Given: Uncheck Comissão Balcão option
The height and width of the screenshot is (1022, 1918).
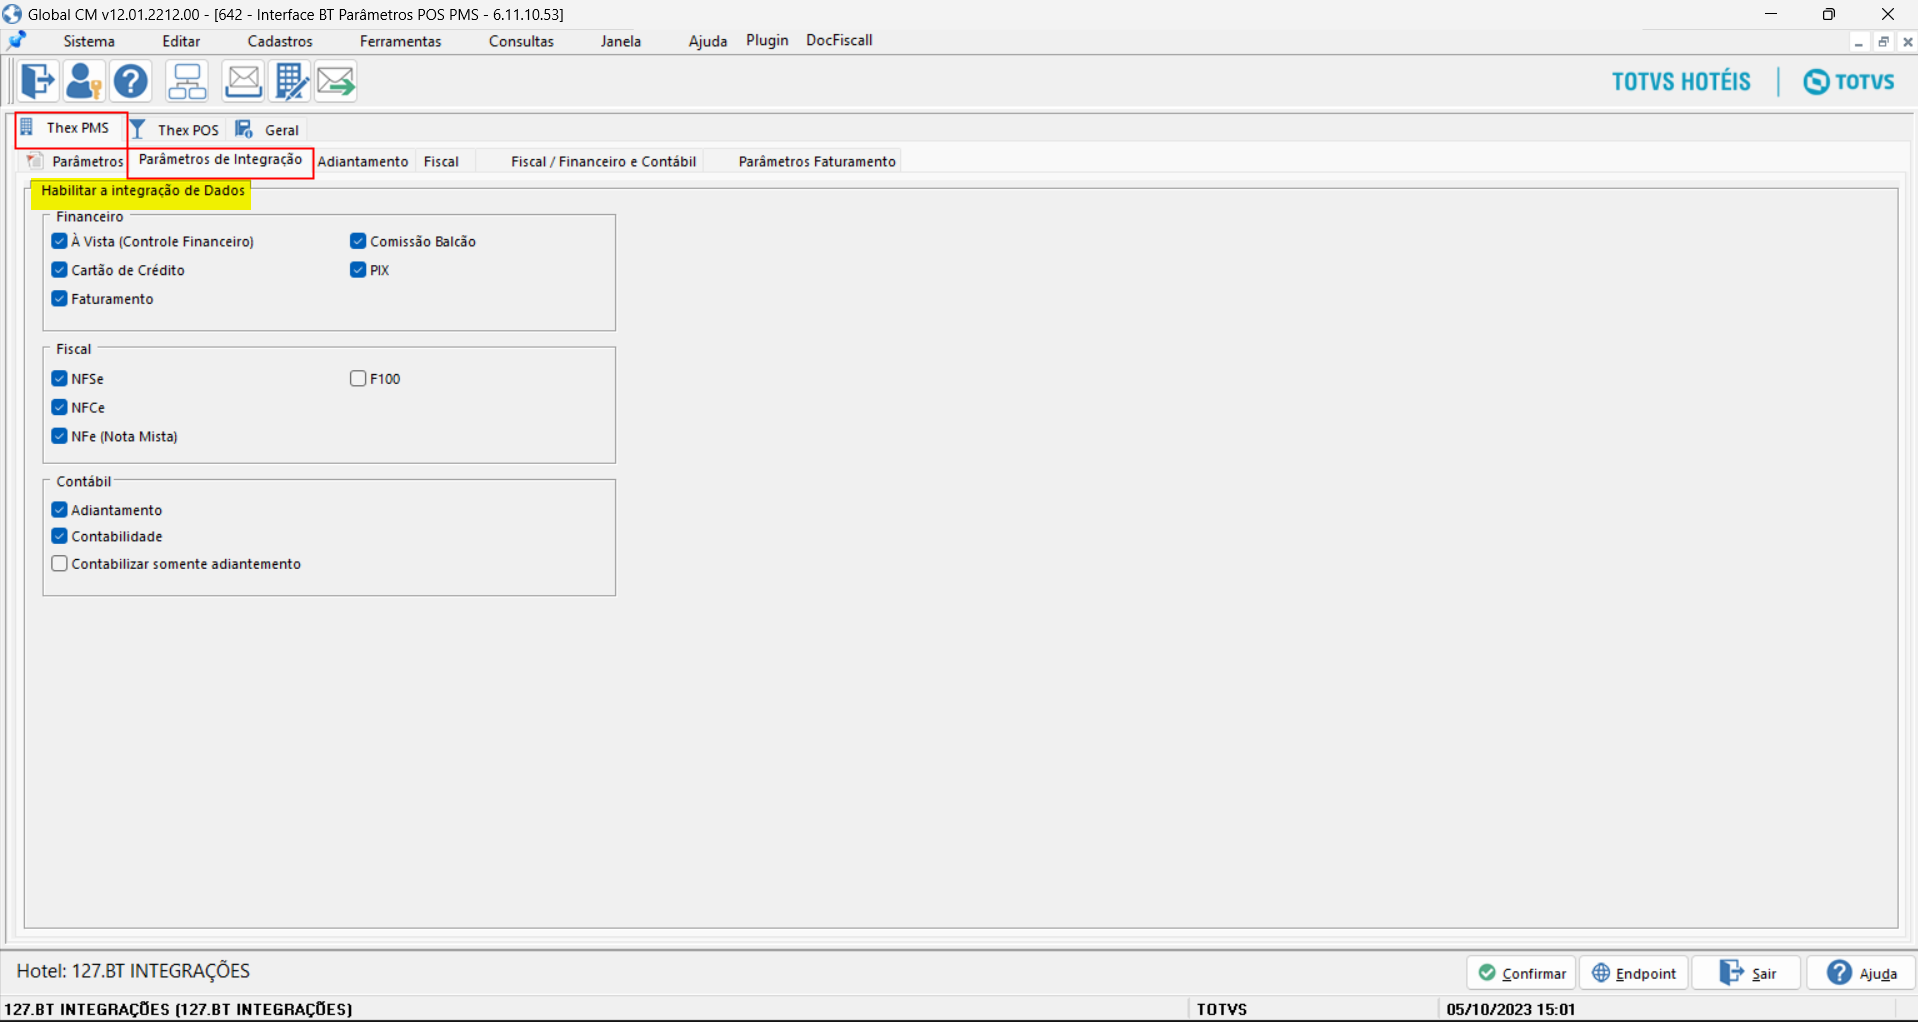Looking at the screenshot, I should pos(358,241).
